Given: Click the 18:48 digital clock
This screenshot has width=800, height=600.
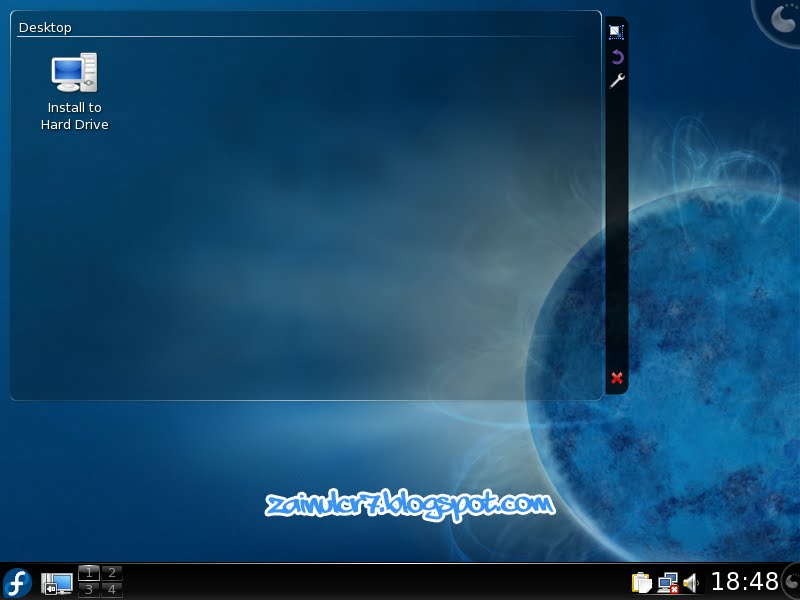Looking at the screenshot, I should [744, 582].
